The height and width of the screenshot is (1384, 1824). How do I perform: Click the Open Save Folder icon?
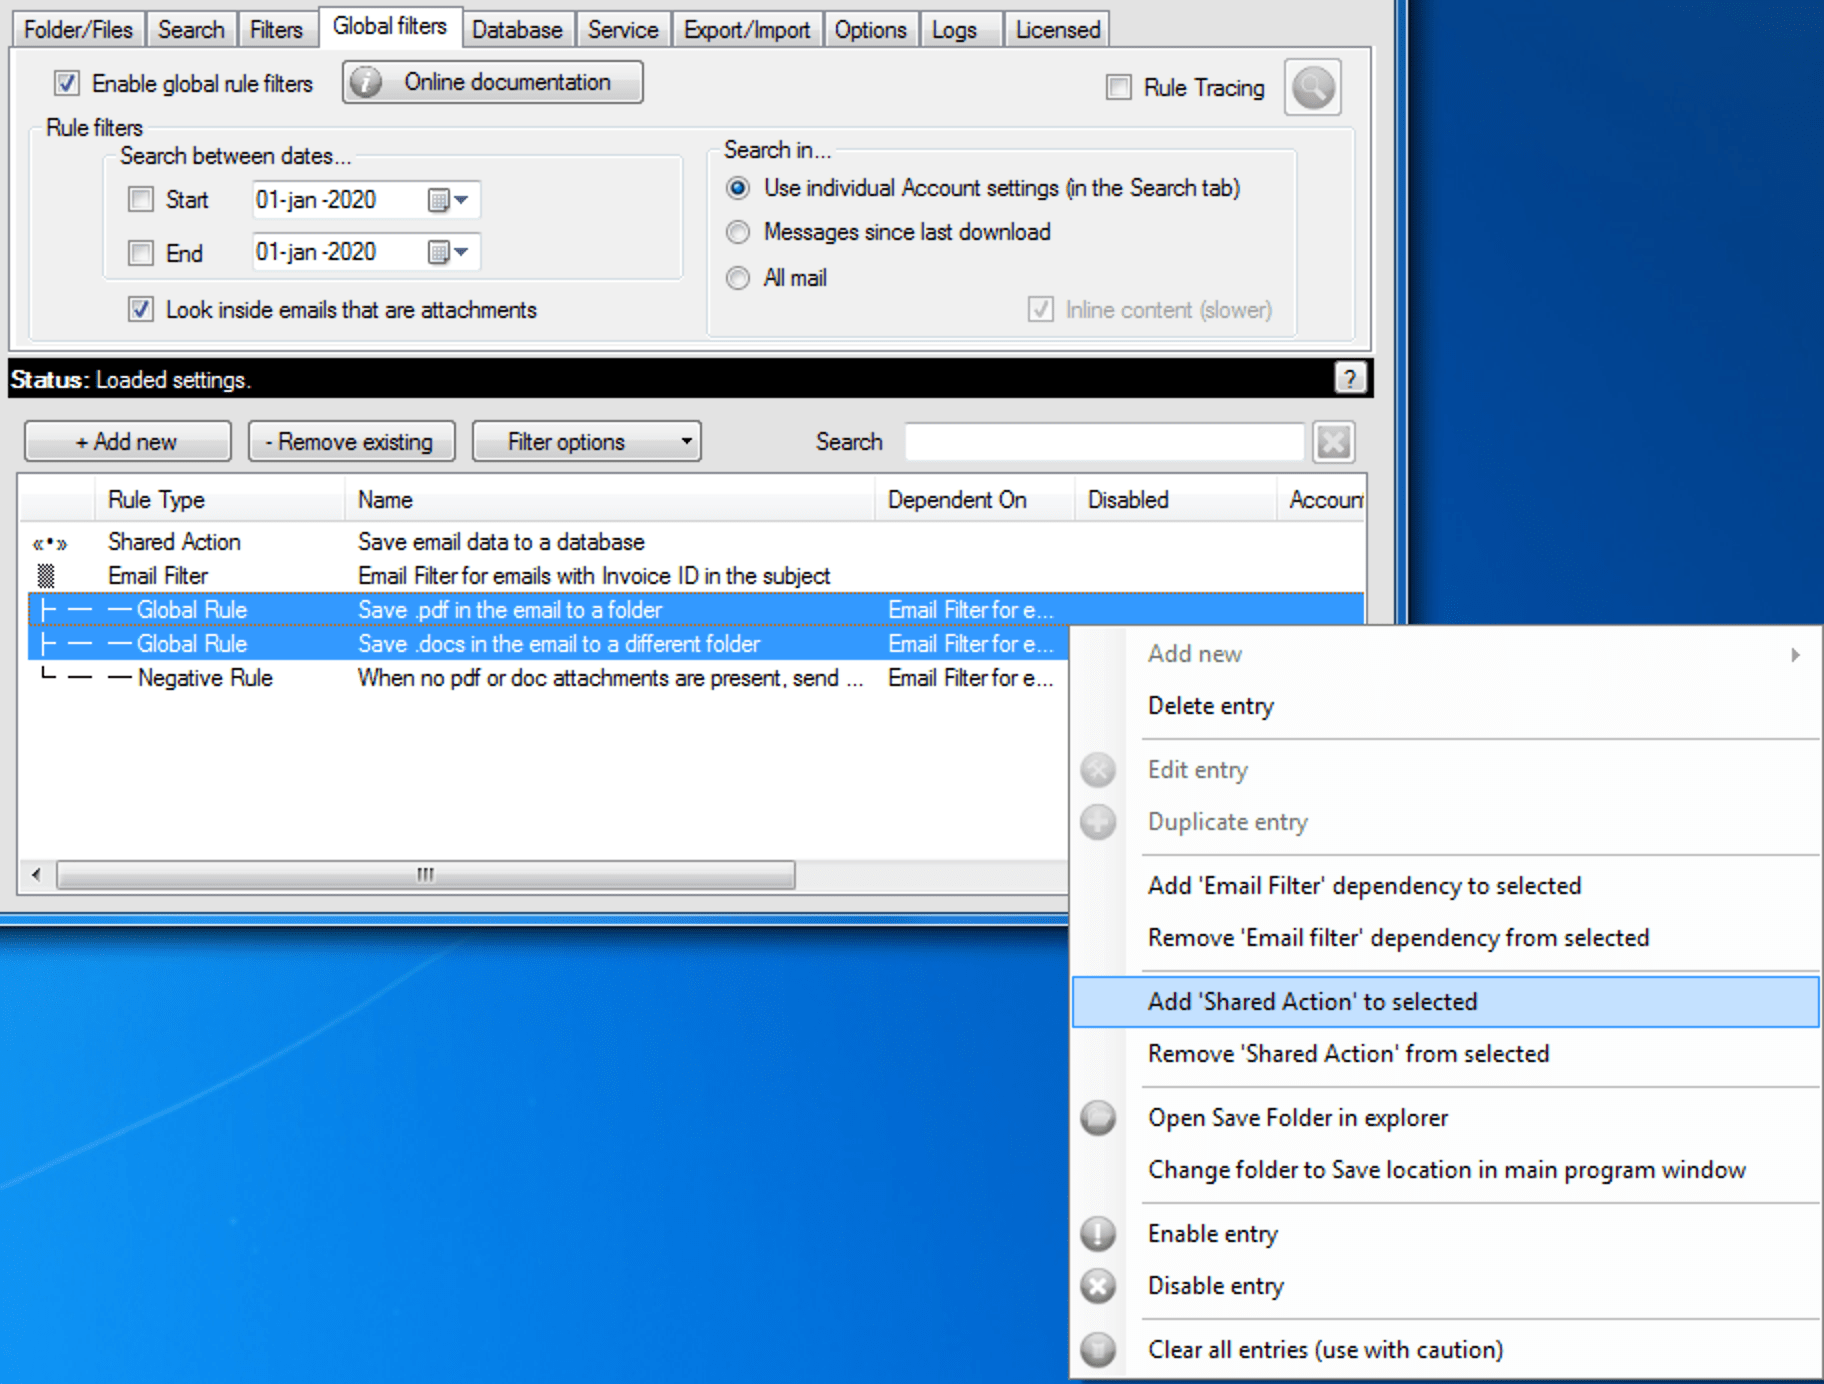(1098, 1118)
